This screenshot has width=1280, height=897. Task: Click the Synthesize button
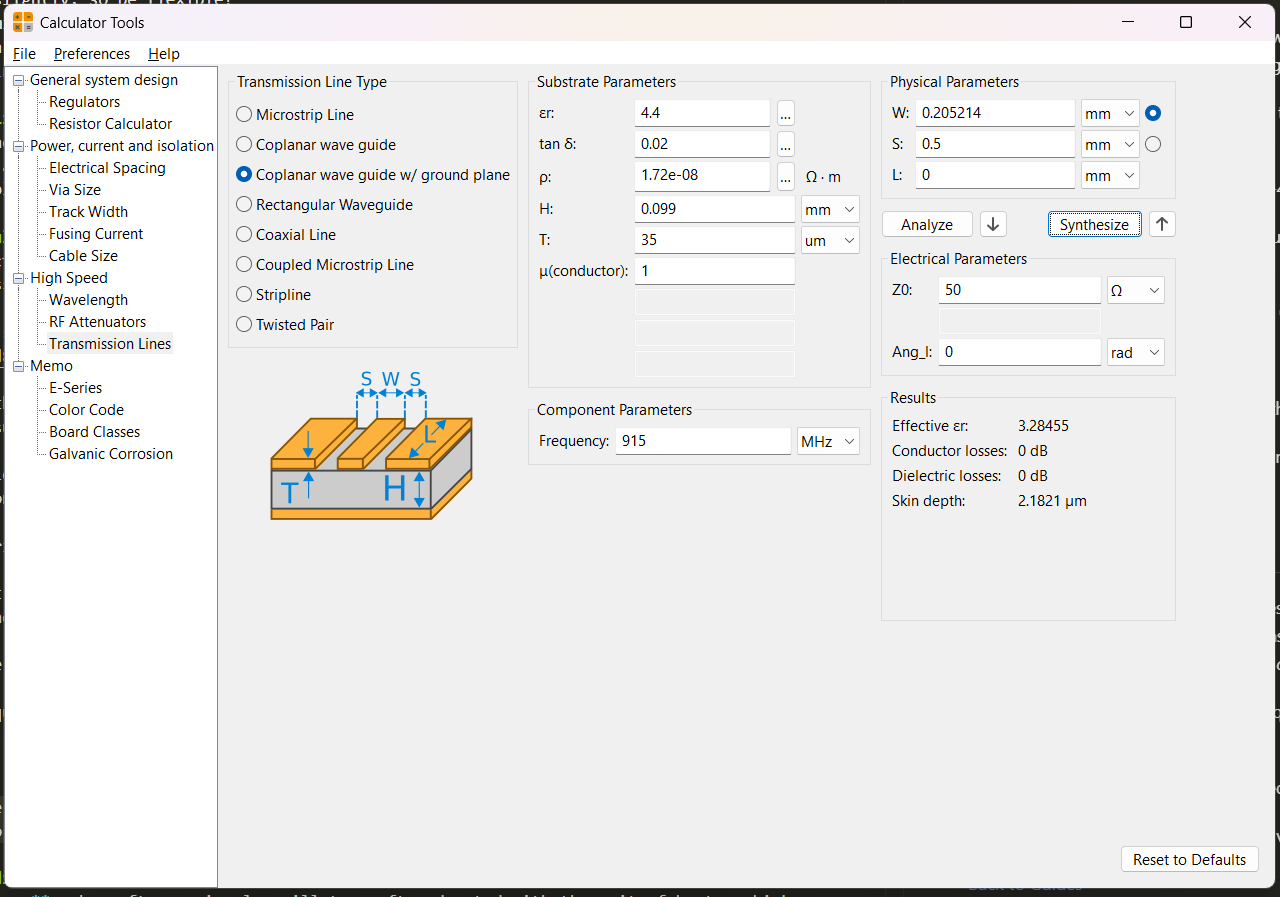(x=1094, y=224)
